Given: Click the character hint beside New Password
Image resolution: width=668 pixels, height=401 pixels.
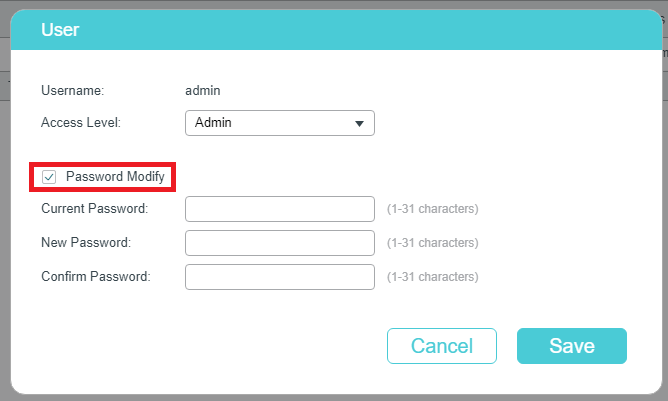Looking at the screenshot, I should coord(432,243).
